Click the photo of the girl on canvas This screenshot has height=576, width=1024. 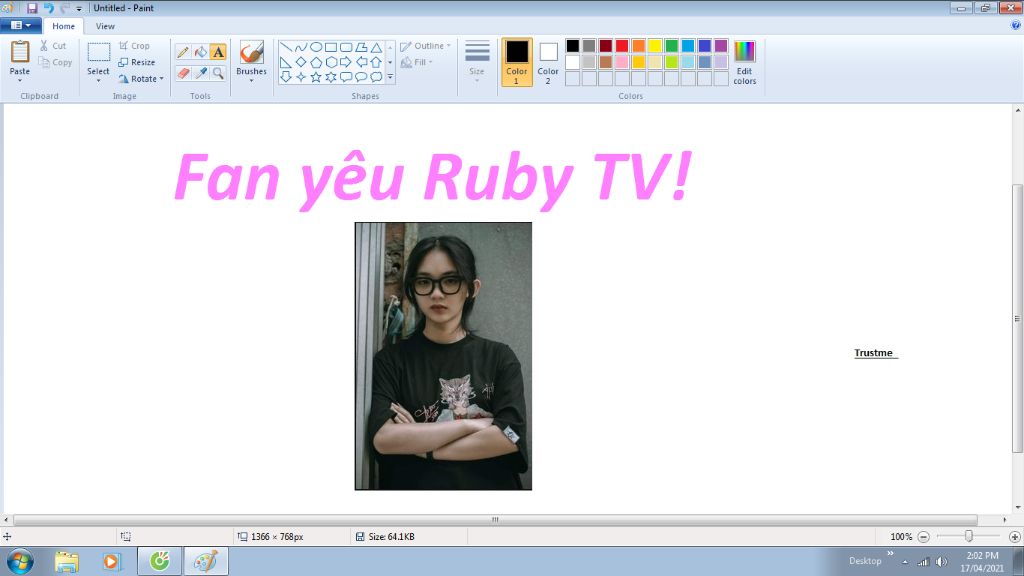pos(443,356)
